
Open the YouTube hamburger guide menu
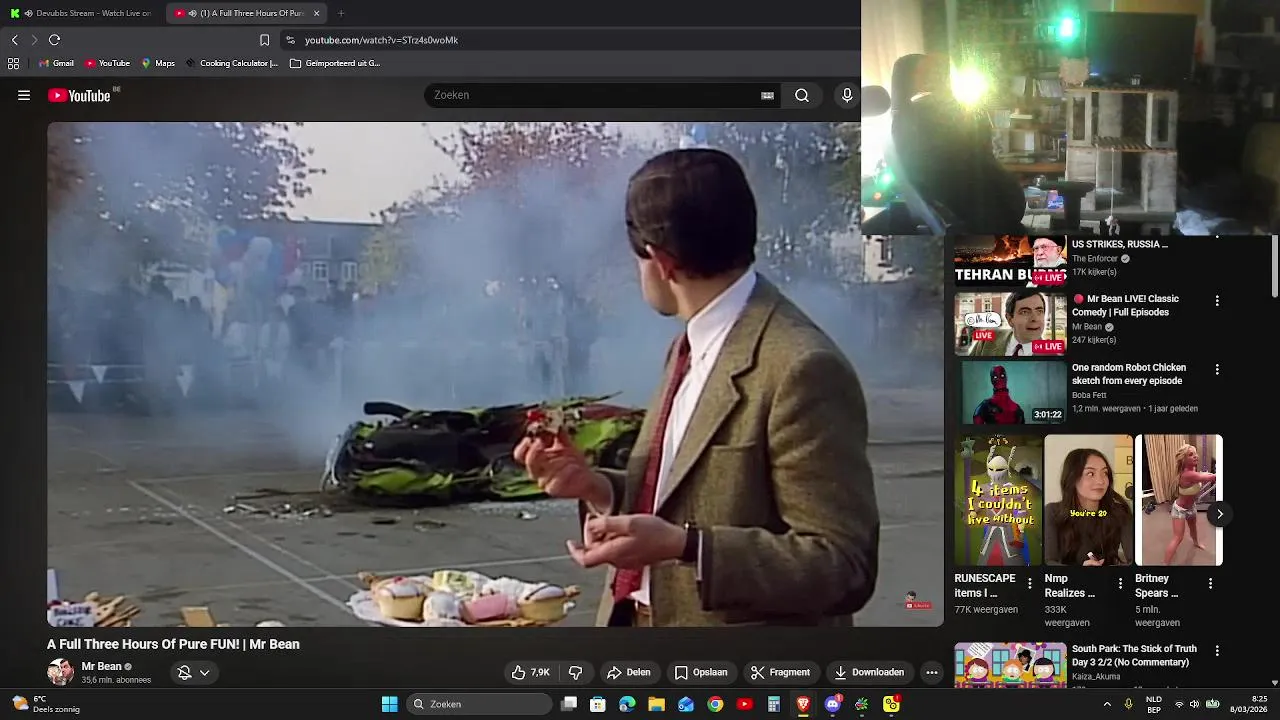pyautogui.click(x=24, y=95)
